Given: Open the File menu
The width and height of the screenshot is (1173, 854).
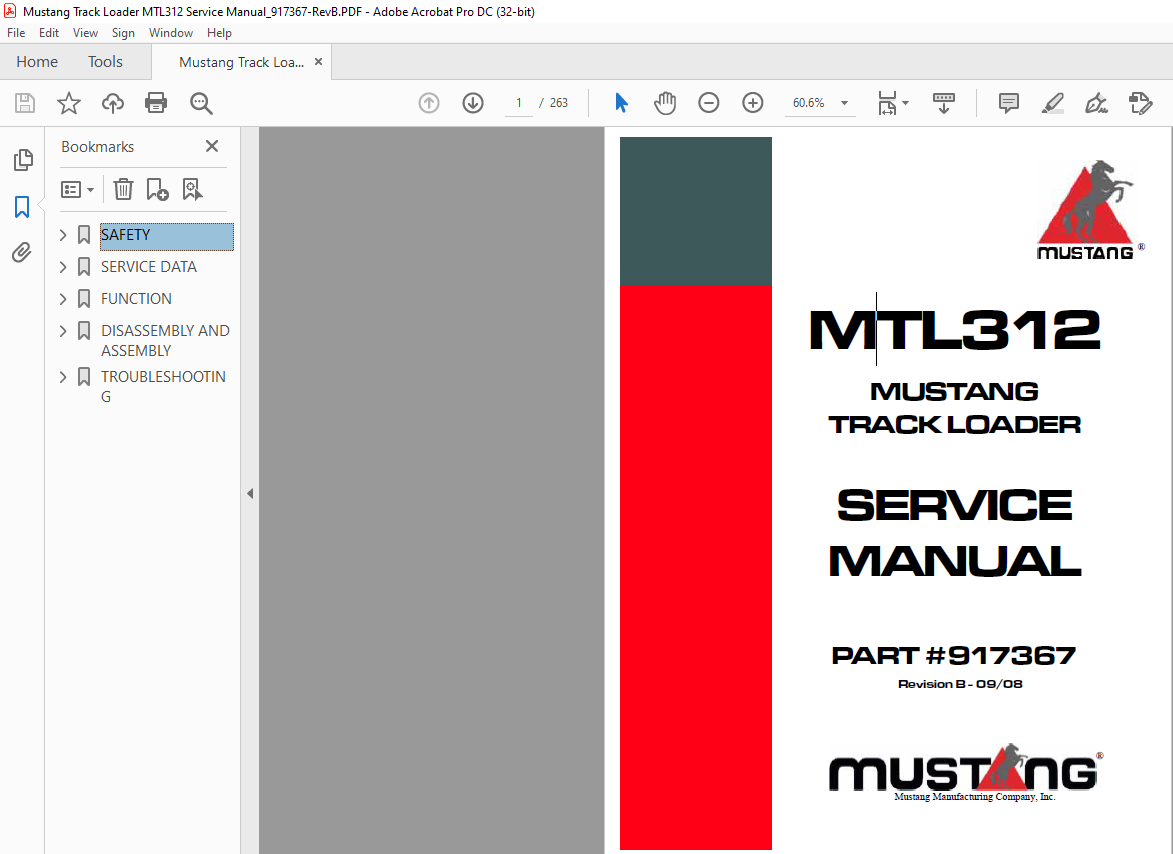Looking at the screenshot, I should [16, 33].
